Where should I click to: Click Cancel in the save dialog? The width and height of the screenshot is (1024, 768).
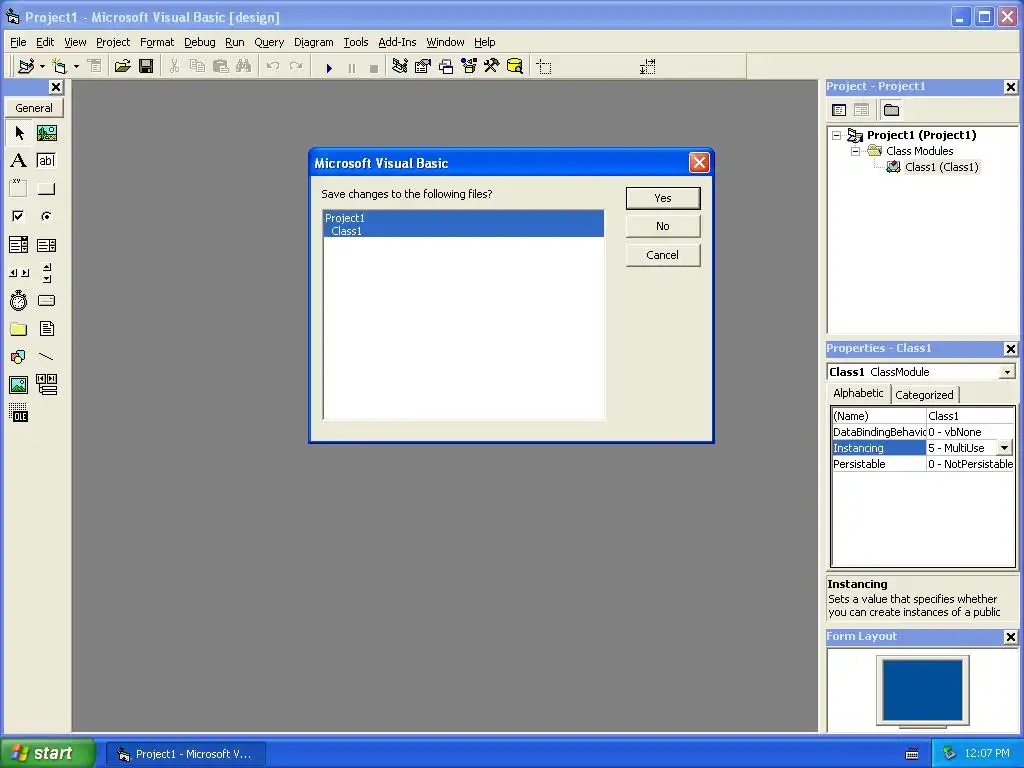662,255
